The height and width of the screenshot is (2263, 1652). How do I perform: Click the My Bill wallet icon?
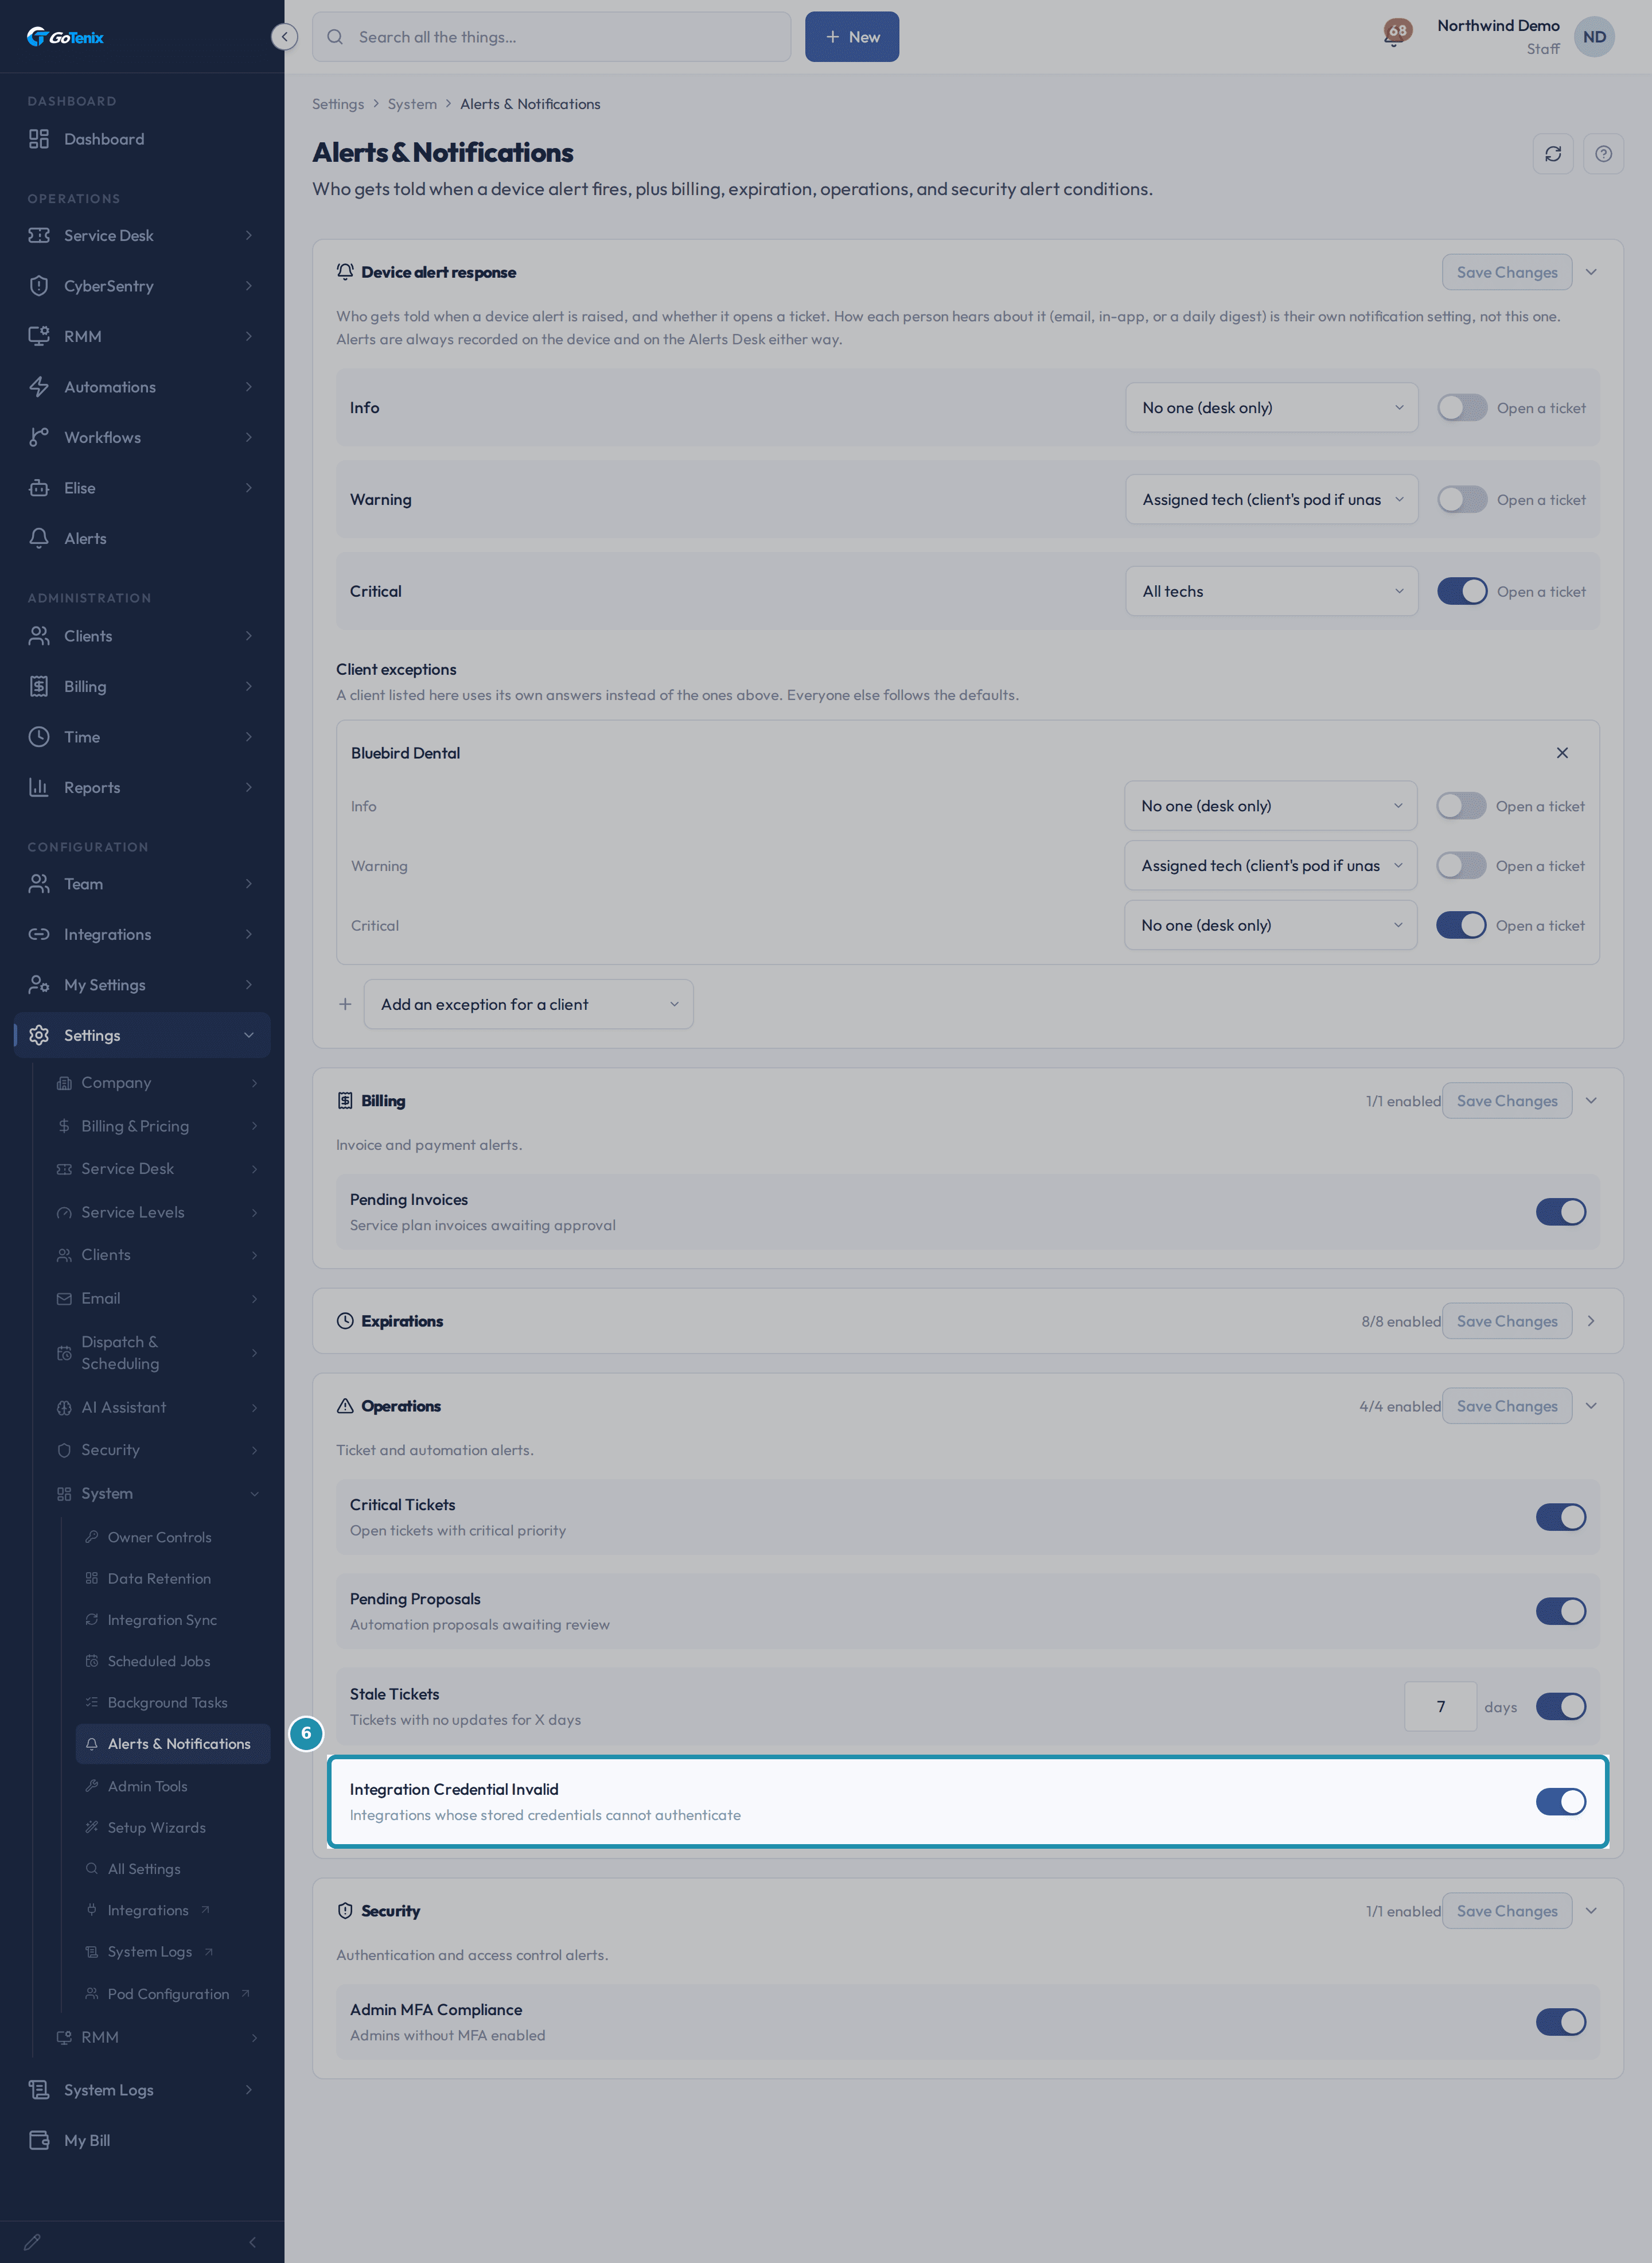tap(39, 2140)
